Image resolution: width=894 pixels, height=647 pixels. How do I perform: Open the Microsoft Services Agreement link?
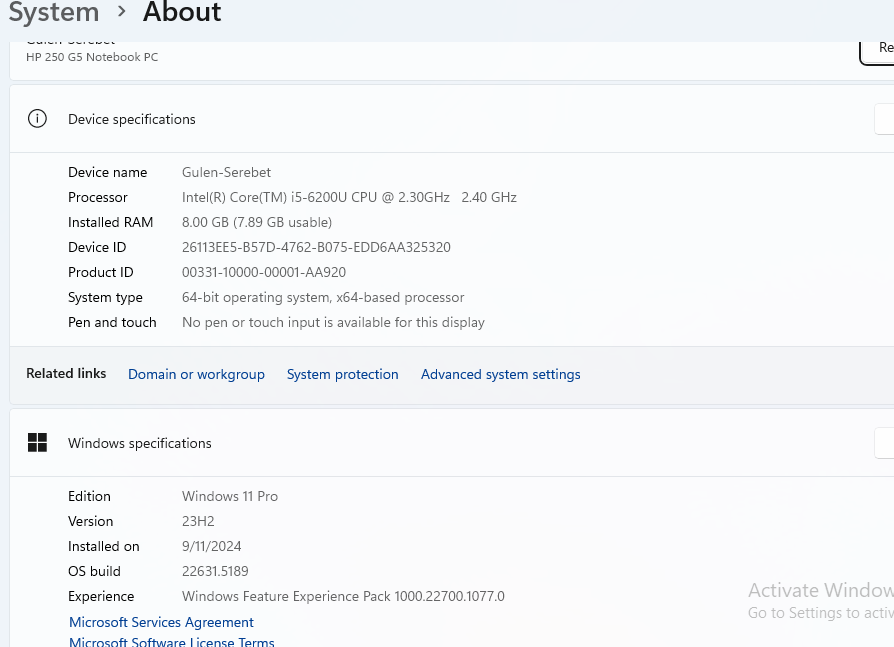[x=161, y=622]
